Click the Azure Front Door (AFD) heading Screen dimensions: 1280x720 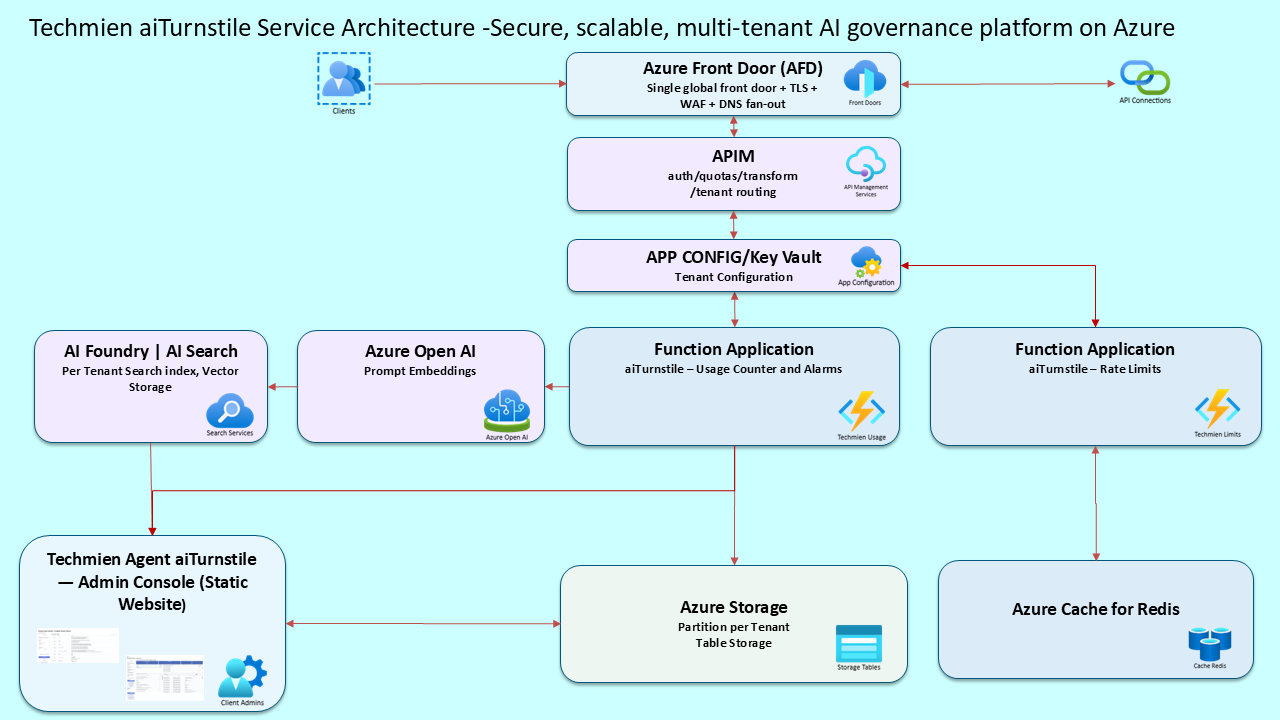(733, 68)
